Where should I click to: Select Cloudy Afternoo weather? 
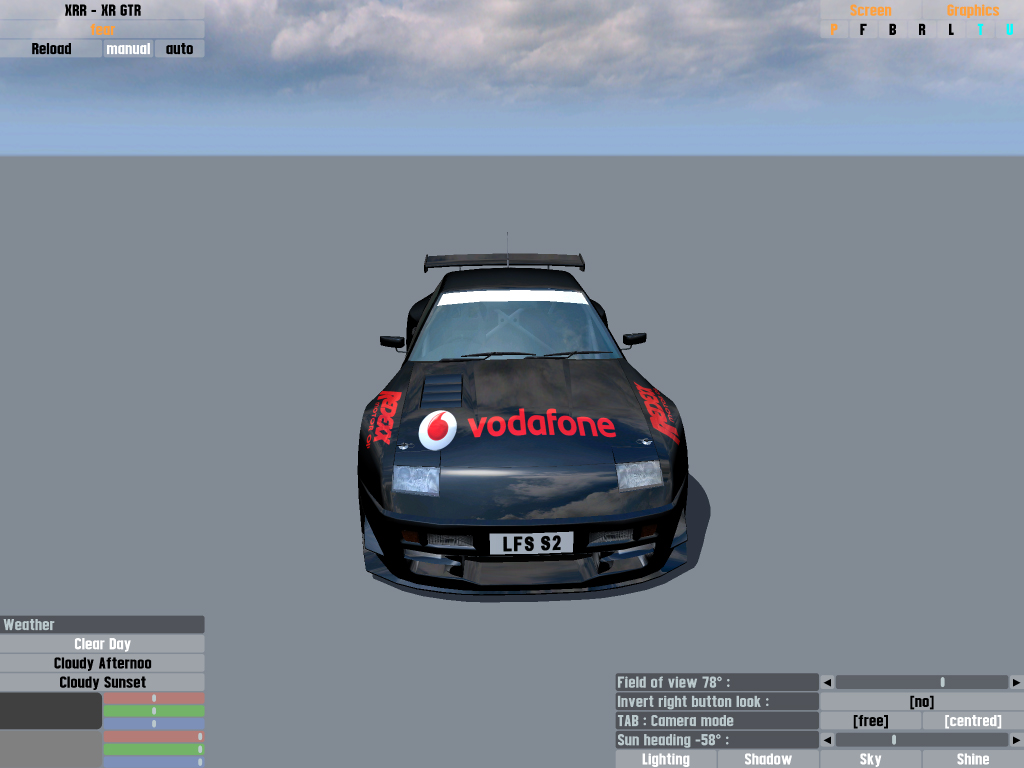tap(103, 663)
